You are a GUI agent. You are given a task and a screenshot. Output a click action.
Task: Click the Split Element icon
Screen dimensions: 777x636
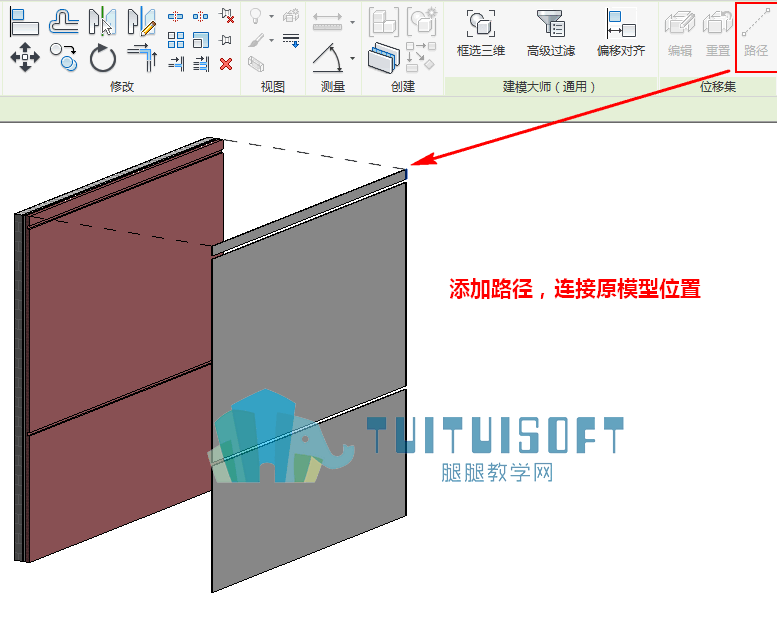pos(175,16)
